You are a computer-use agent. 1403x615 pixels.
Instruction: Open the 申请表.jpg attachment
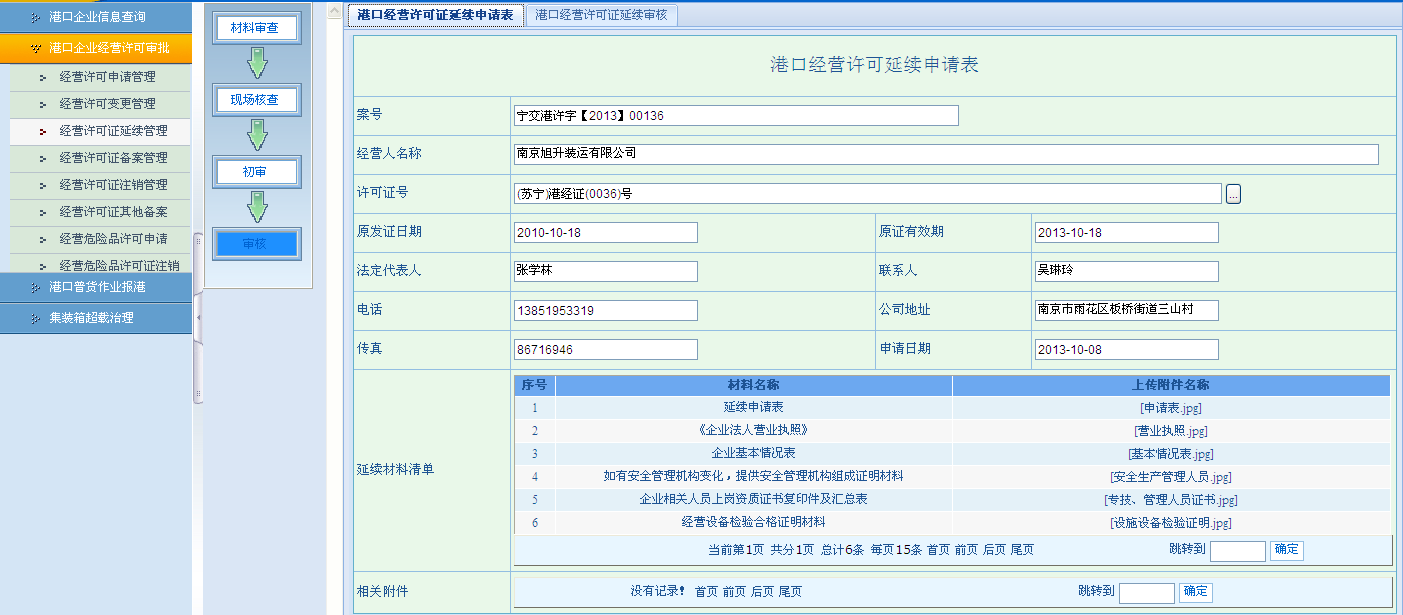tap(1170, 408)
